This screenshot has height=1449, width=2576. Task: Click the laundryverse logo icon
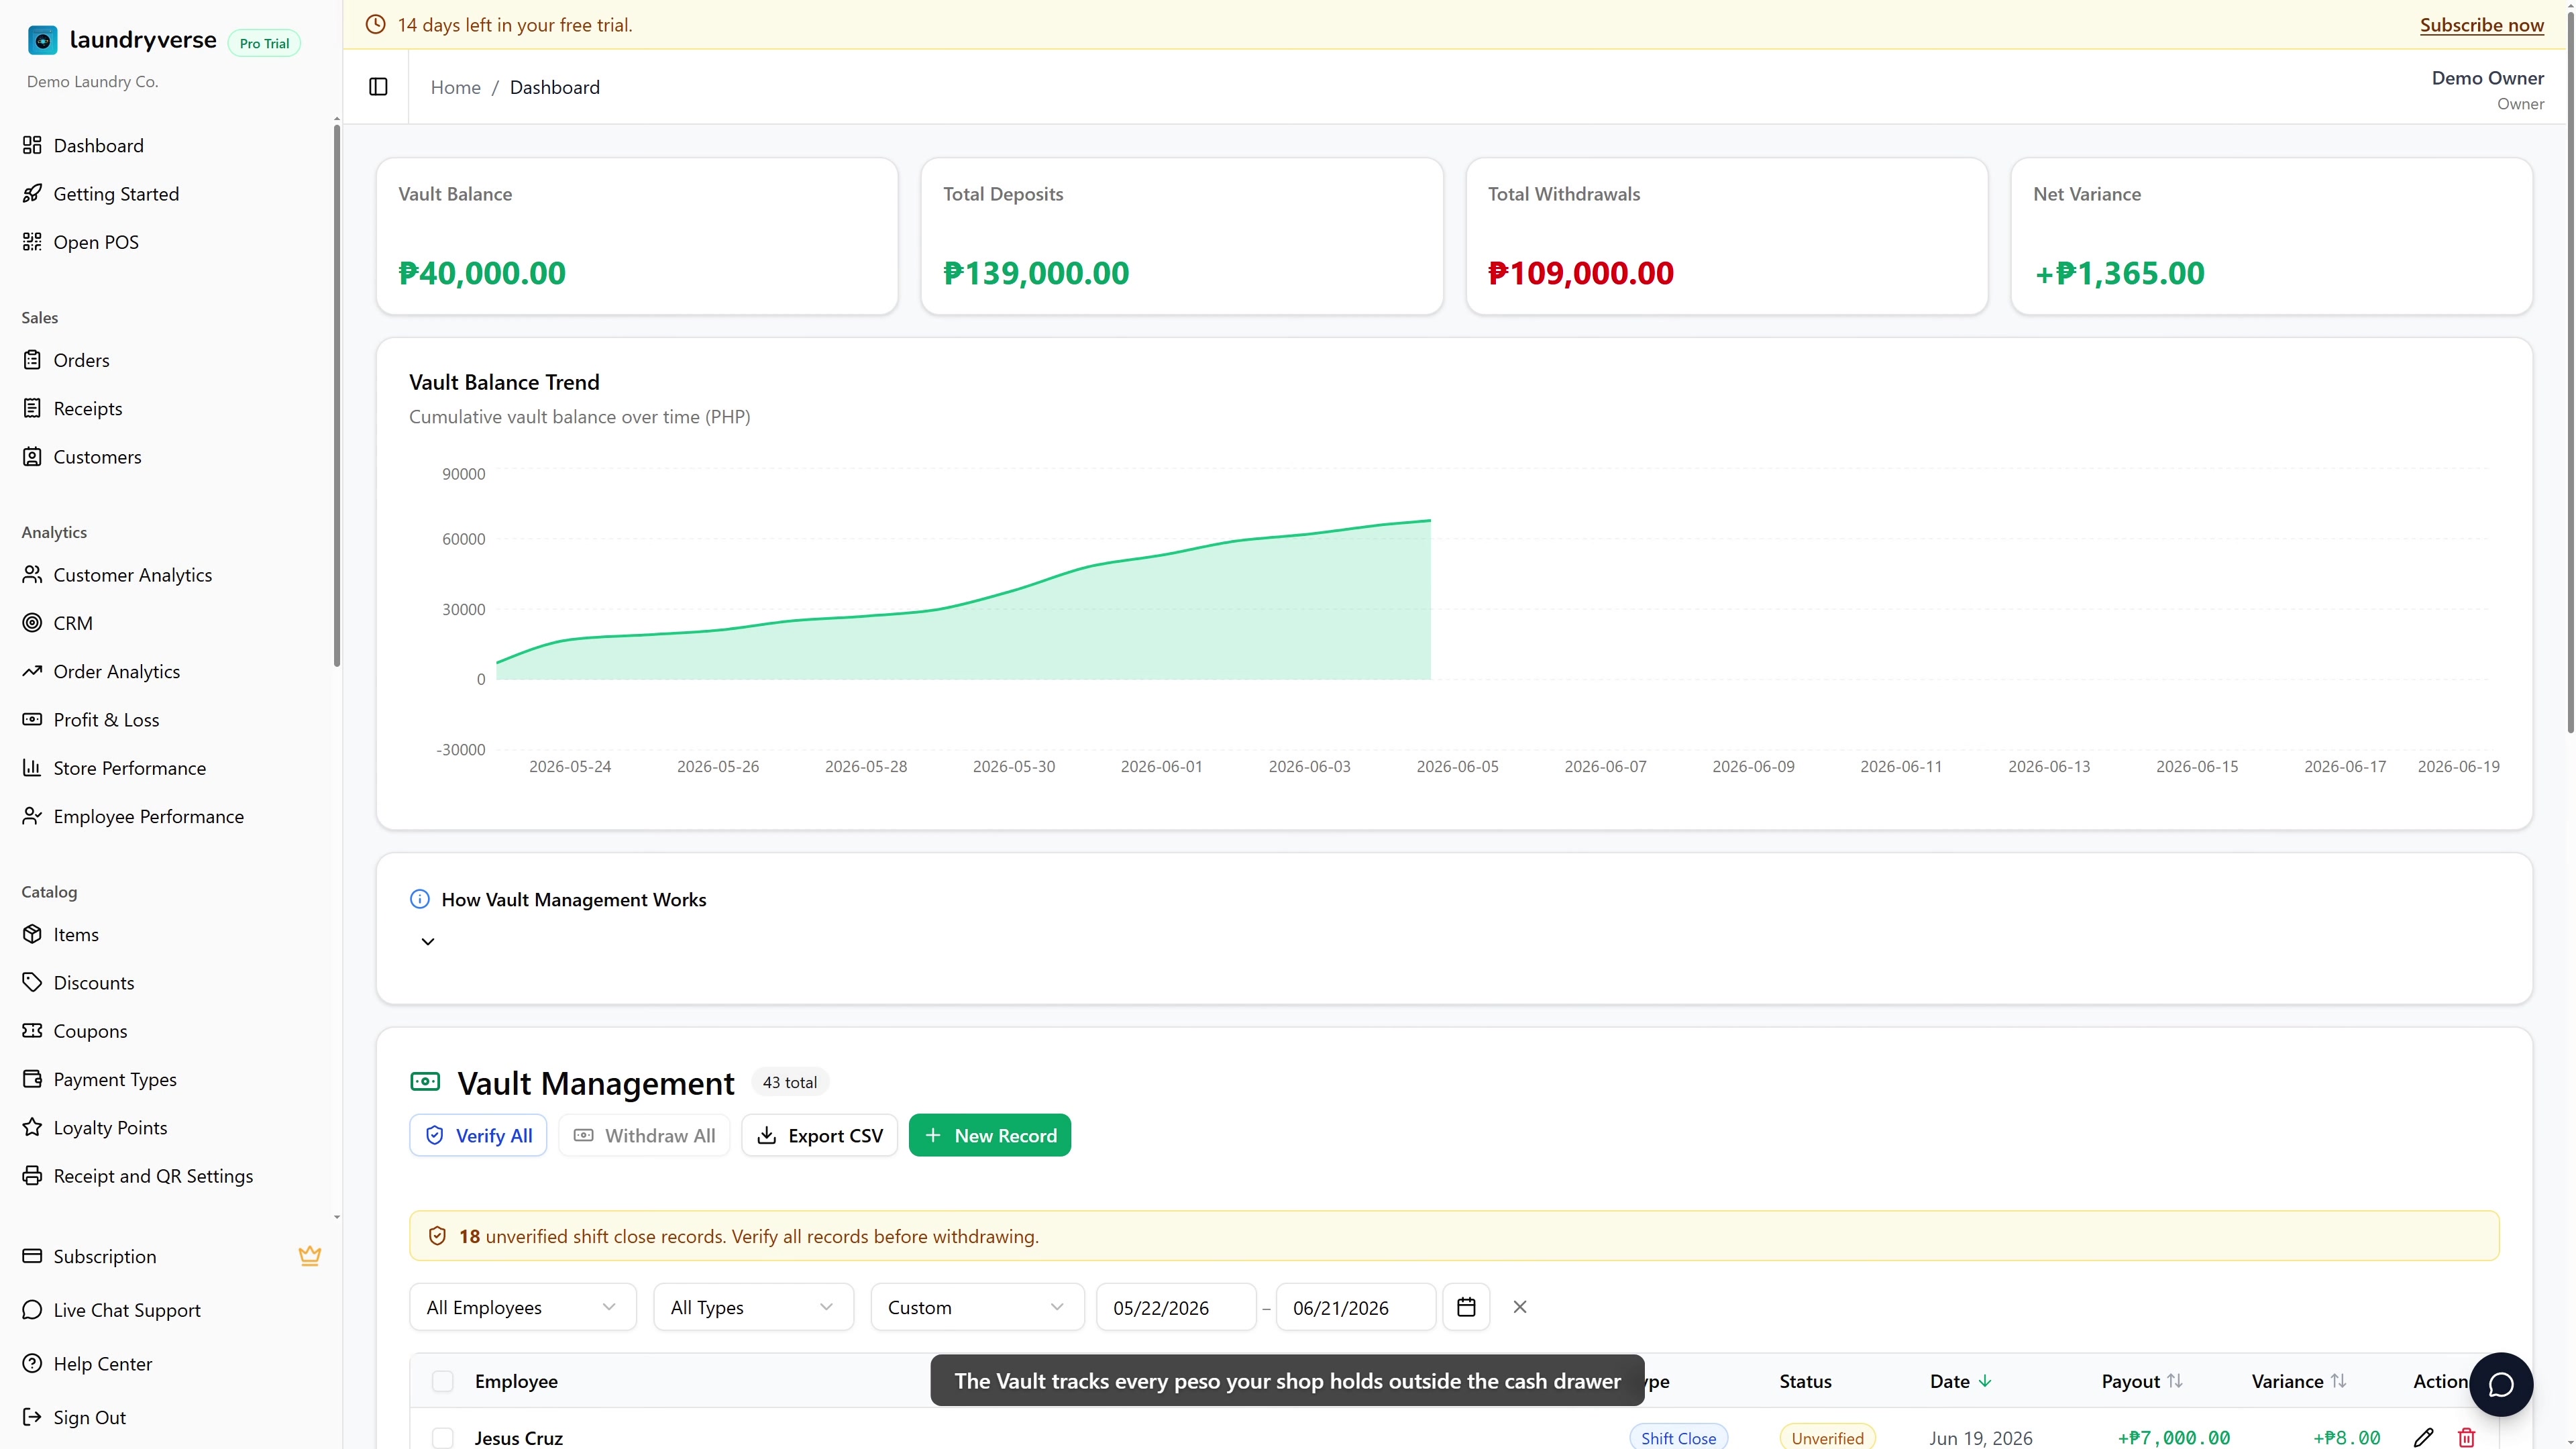click(42, 40)
